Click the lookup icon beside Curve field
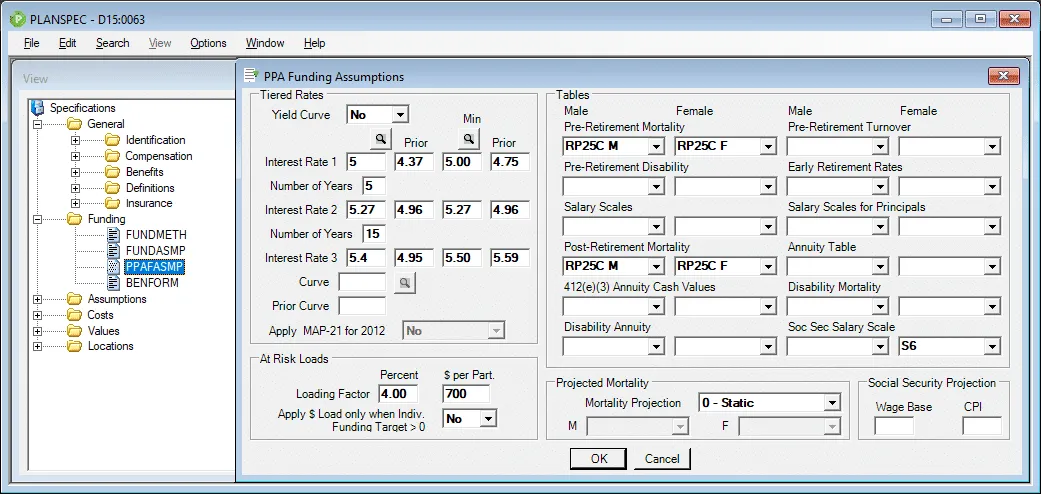This screenshot has width=1041, height=494. click(405, 283)
